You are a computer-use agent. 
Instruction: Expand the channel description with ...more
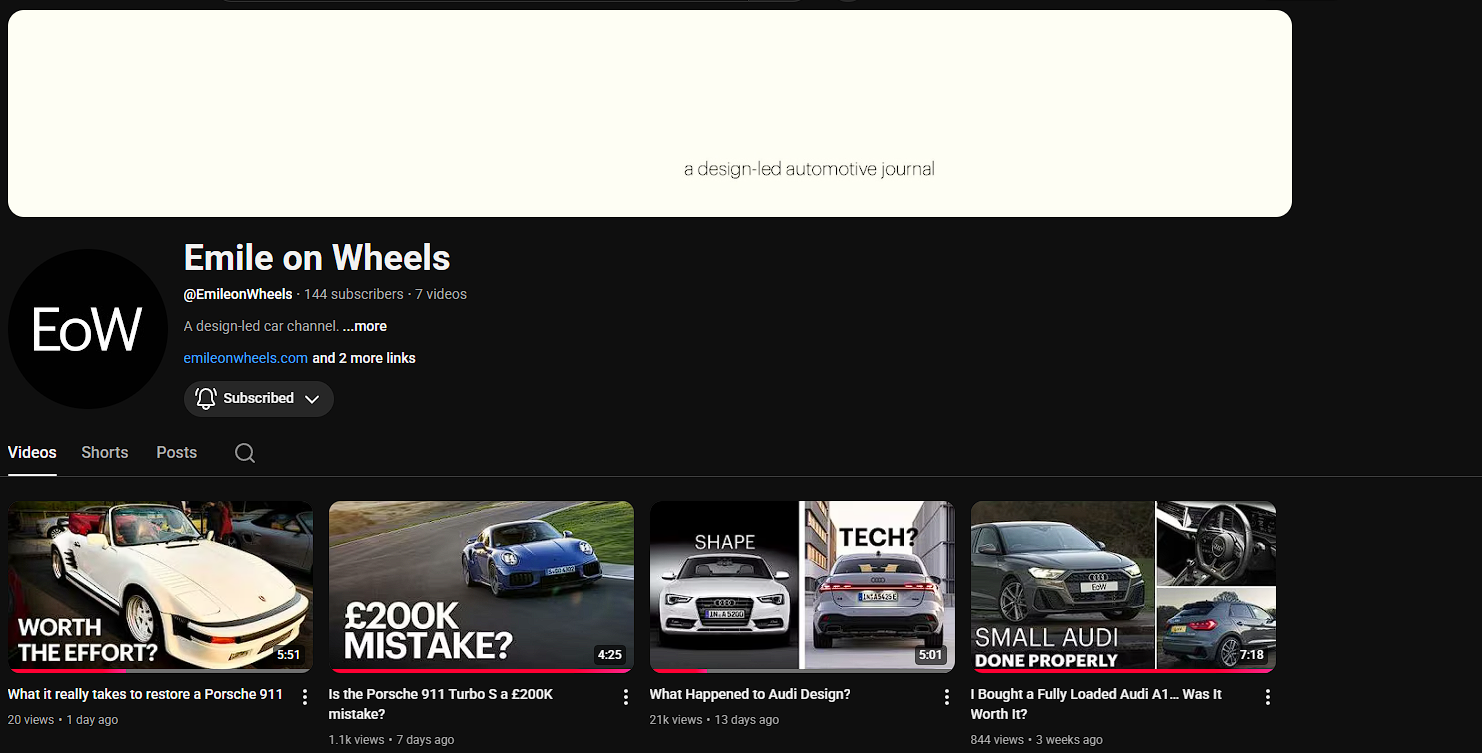coord(365,326)
